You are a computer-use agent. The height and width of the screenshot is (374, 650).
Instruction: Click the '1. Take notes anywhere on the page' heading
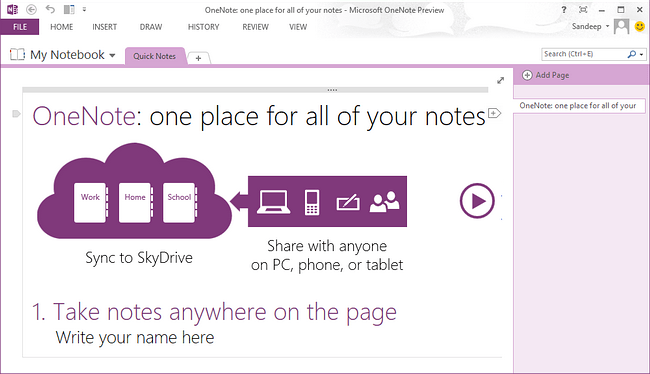[214, 312]
